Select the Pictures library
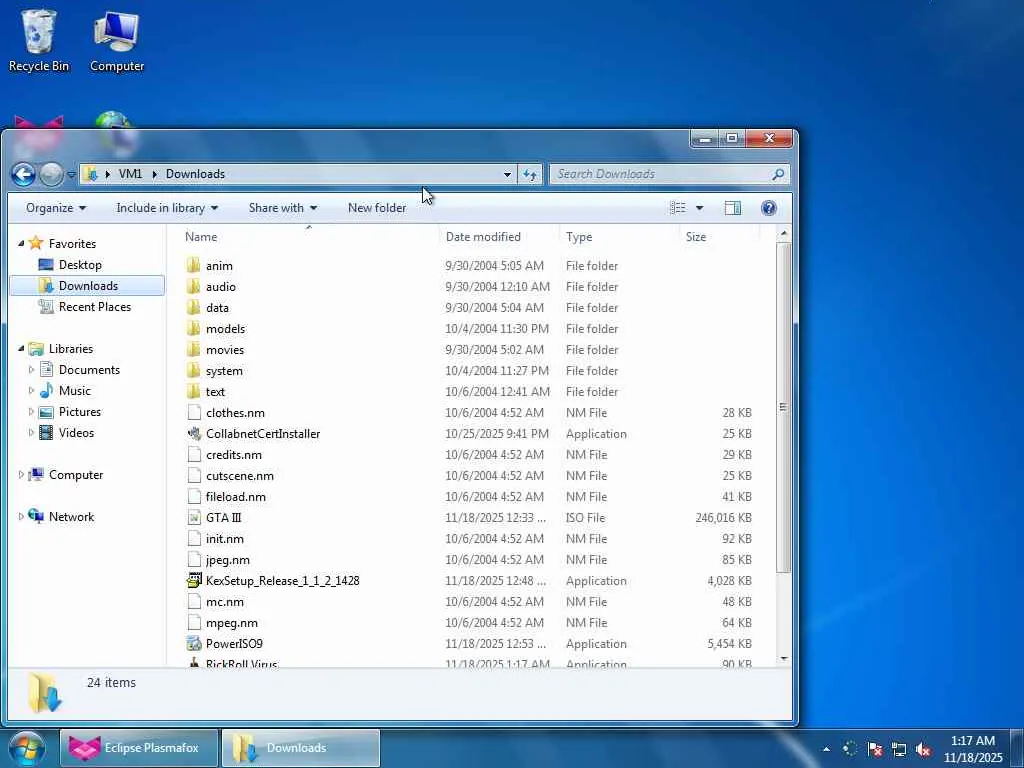 tap(80, 411)
